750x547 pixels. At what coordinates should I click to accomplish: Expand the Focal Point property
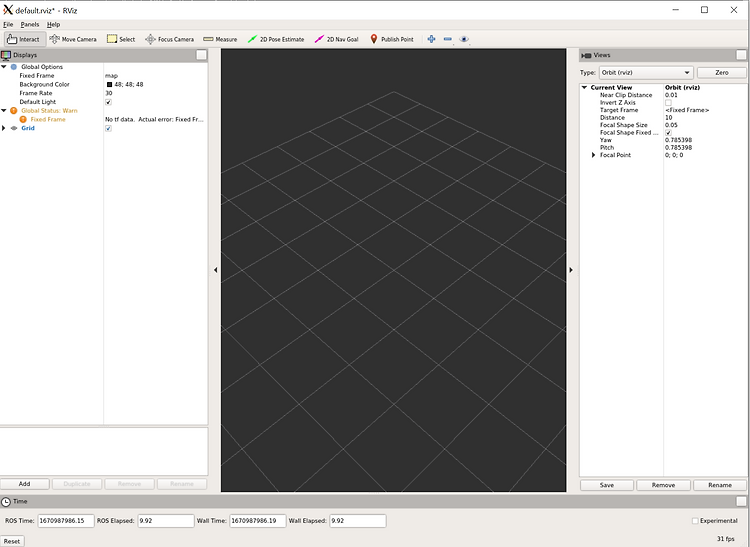[x=594, y=155]
